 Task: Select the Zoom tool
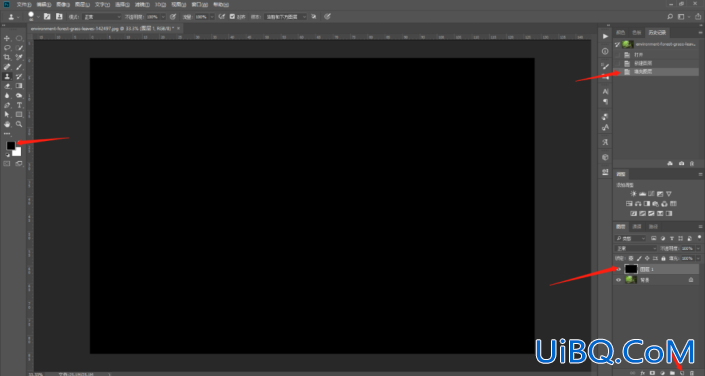(x=19, y=124)
